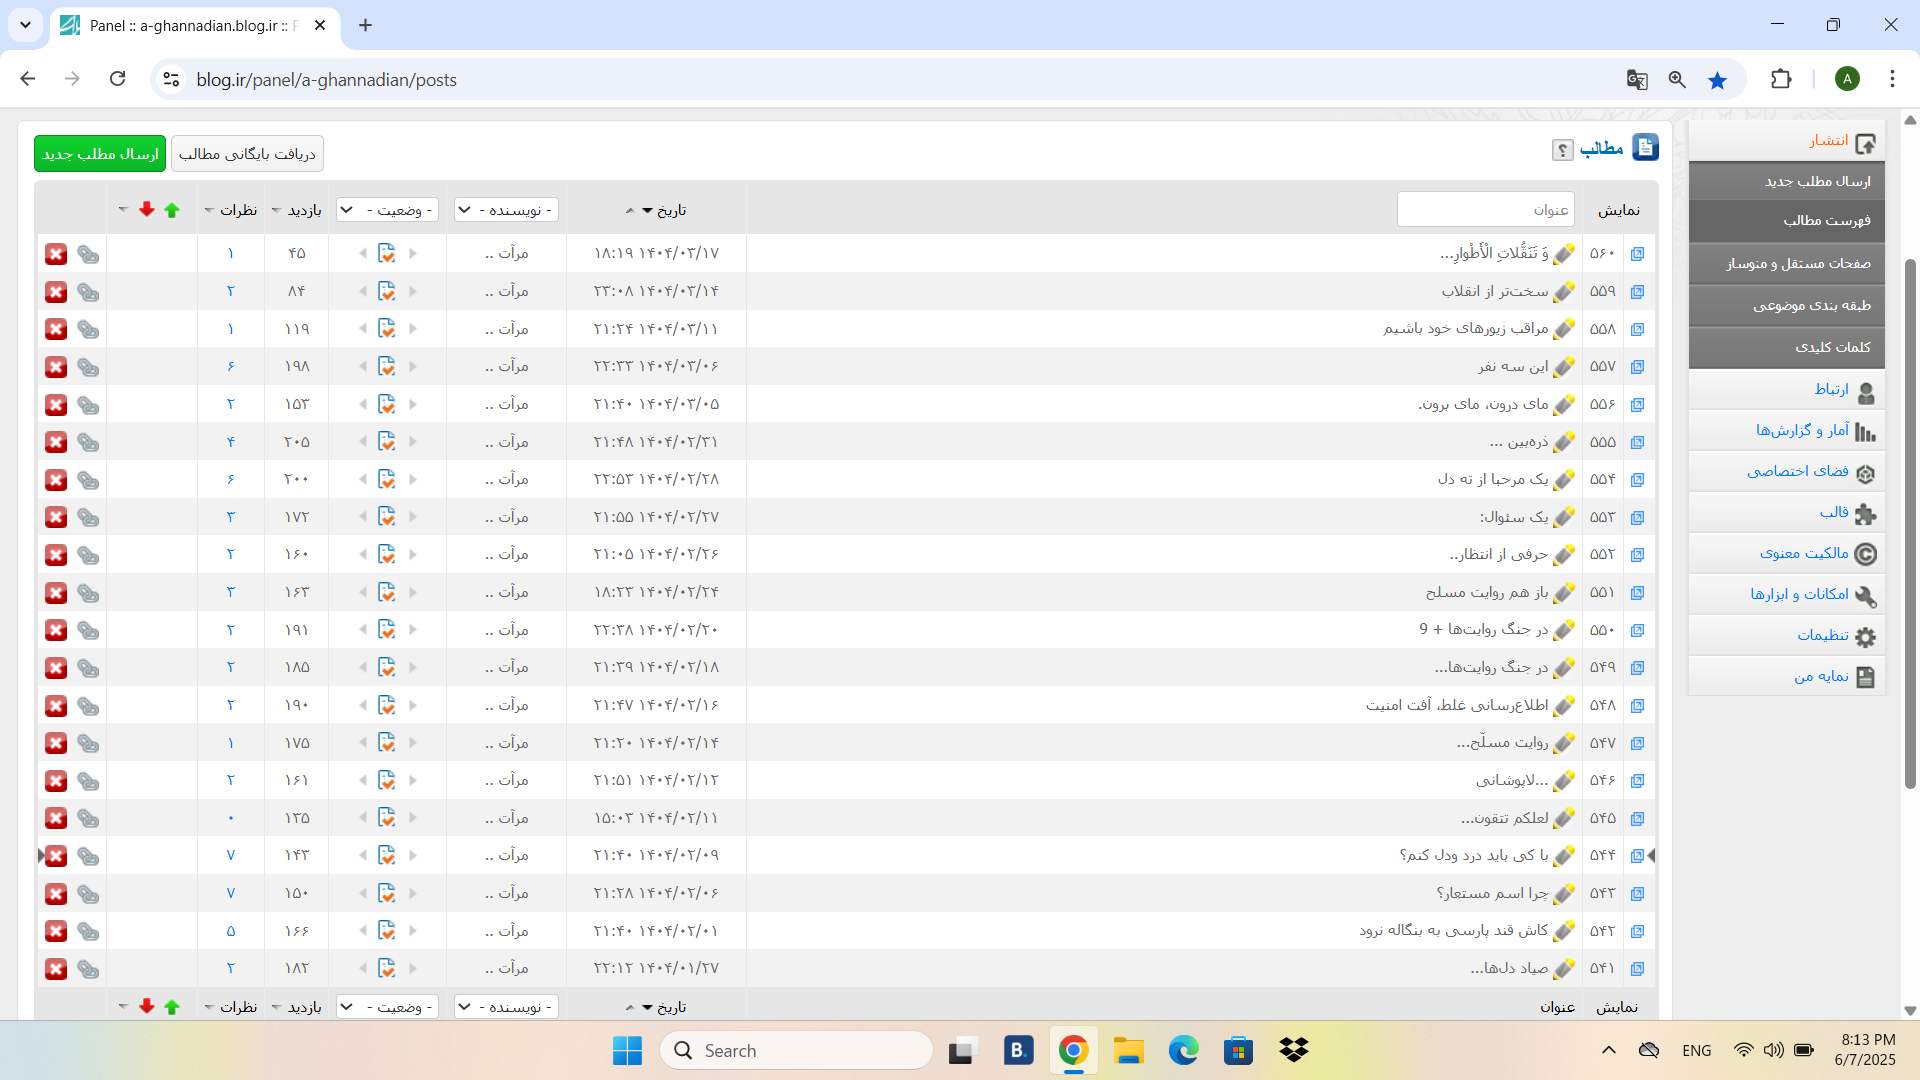The height and width of the screenshot is (1080, 1920).
Task: Click the help question mark beside مطالب title
Action: point(1562,150)
